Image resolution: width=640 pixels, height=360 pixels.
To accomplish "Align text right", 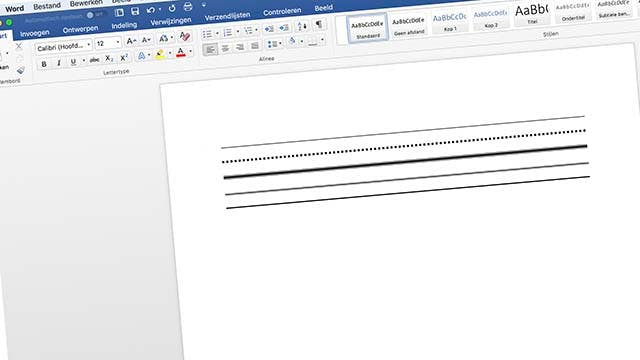I will [x=240, y=47].
